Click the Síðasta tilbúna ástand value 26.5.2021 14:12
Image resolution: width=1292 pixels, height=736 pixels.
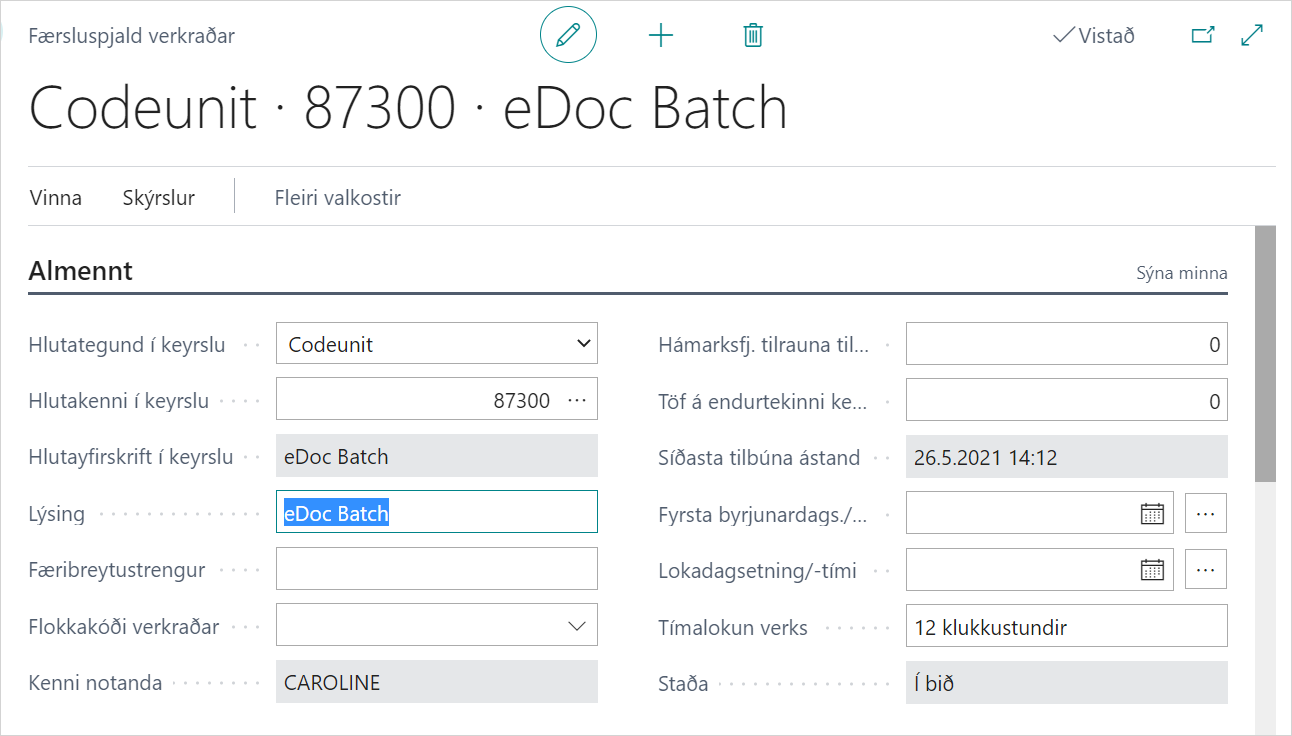1067,457
